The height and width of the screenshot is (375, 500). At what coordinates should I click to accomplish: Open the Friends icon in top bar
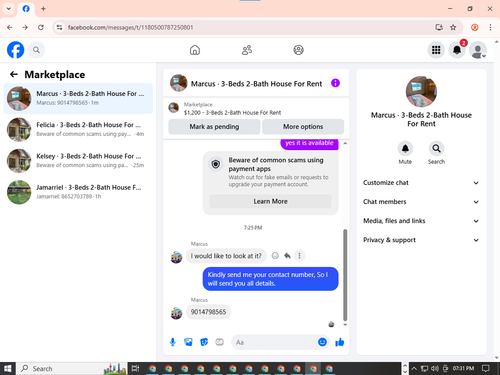coord(247,50)
